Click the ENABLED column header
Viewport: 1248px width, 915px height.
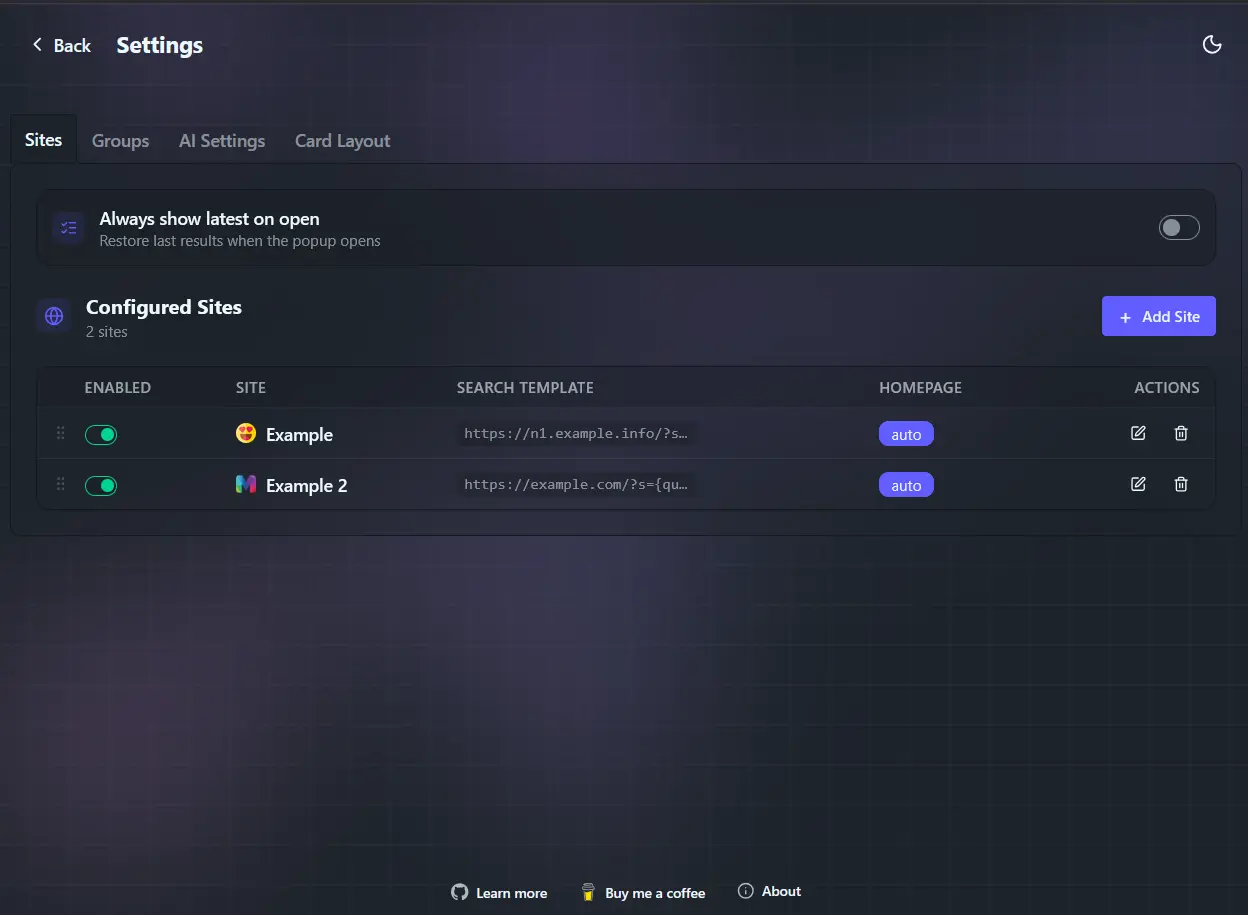117,387
